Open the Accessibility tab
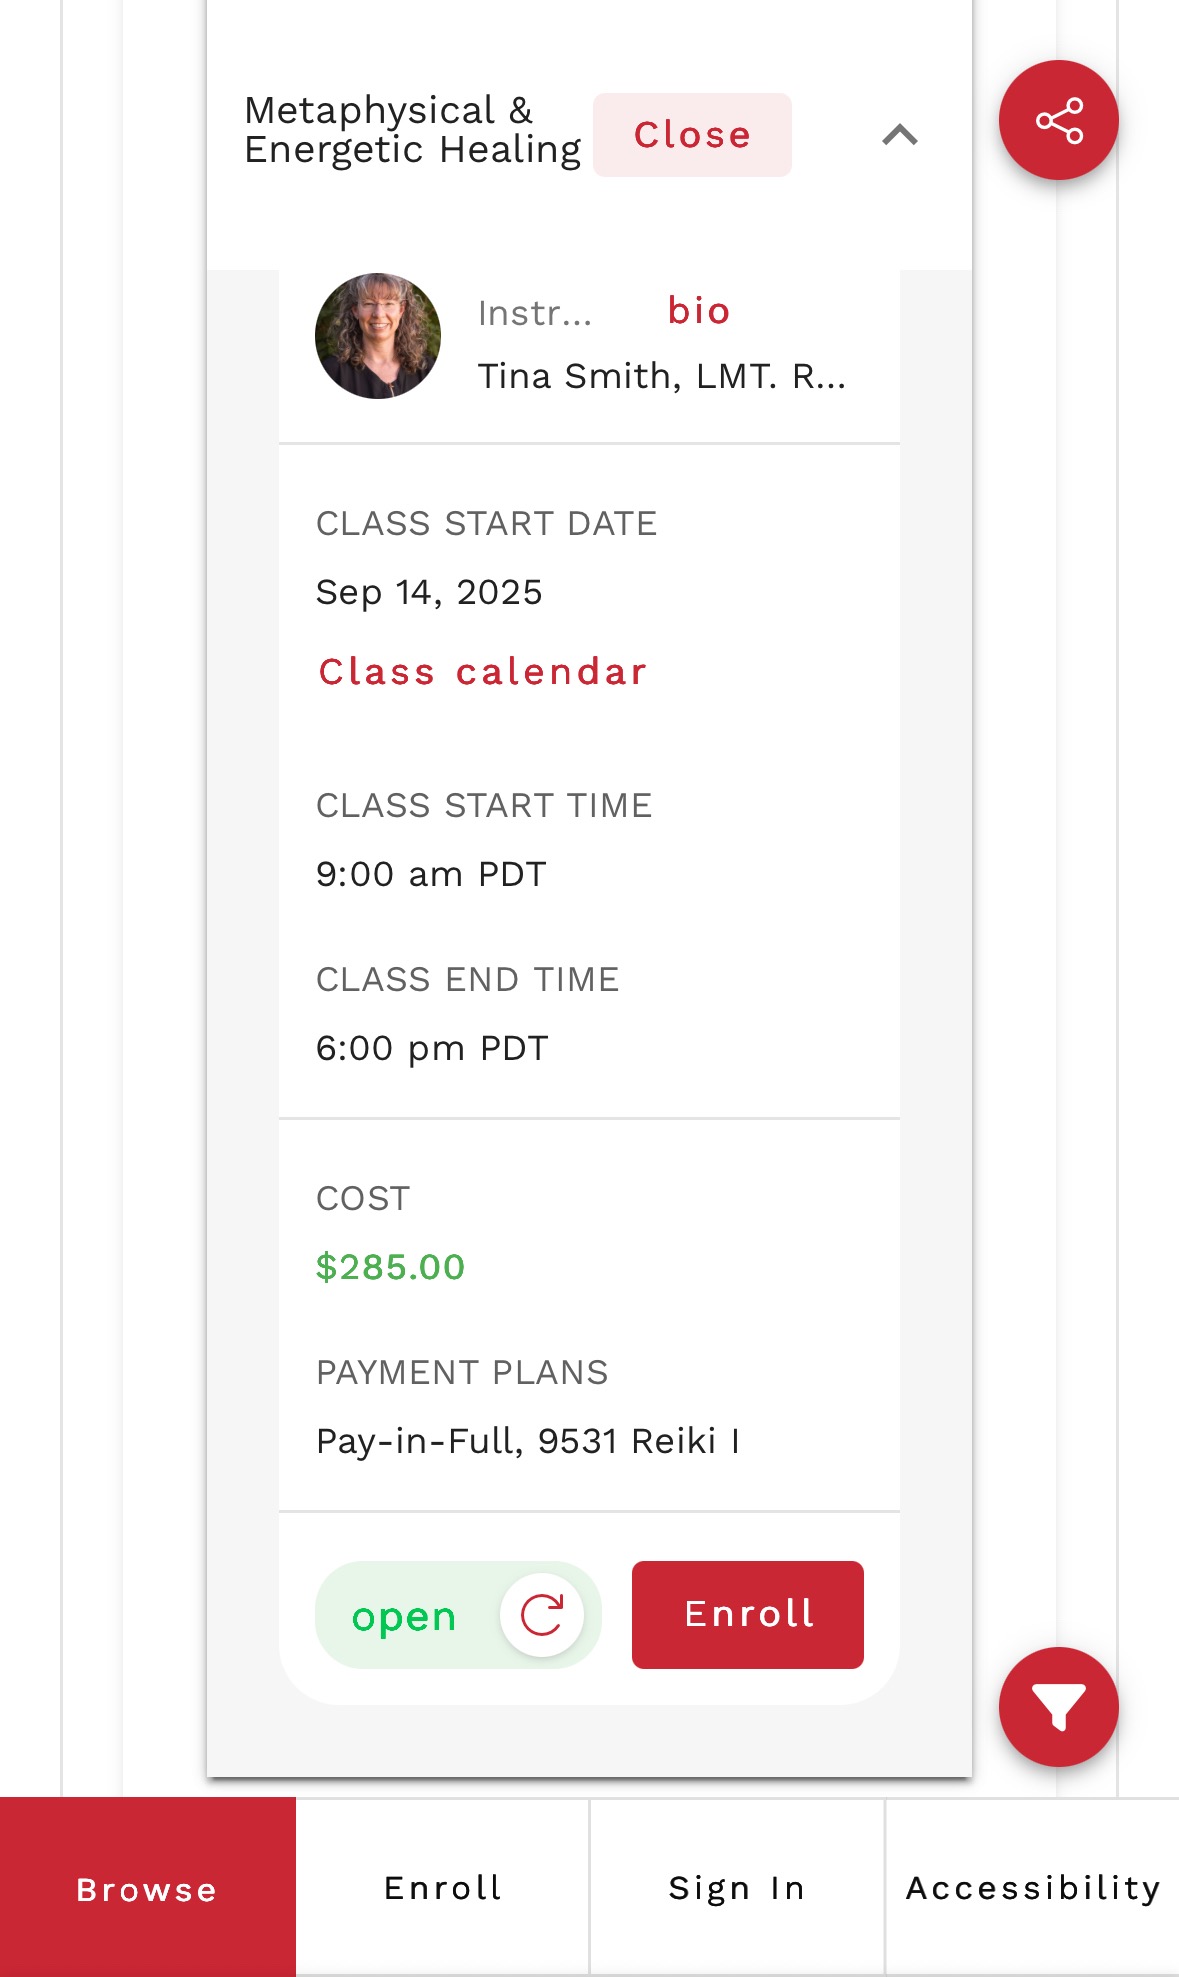The height and width of the screenshot is (1977, 1179). [x=1033, y=1888]
